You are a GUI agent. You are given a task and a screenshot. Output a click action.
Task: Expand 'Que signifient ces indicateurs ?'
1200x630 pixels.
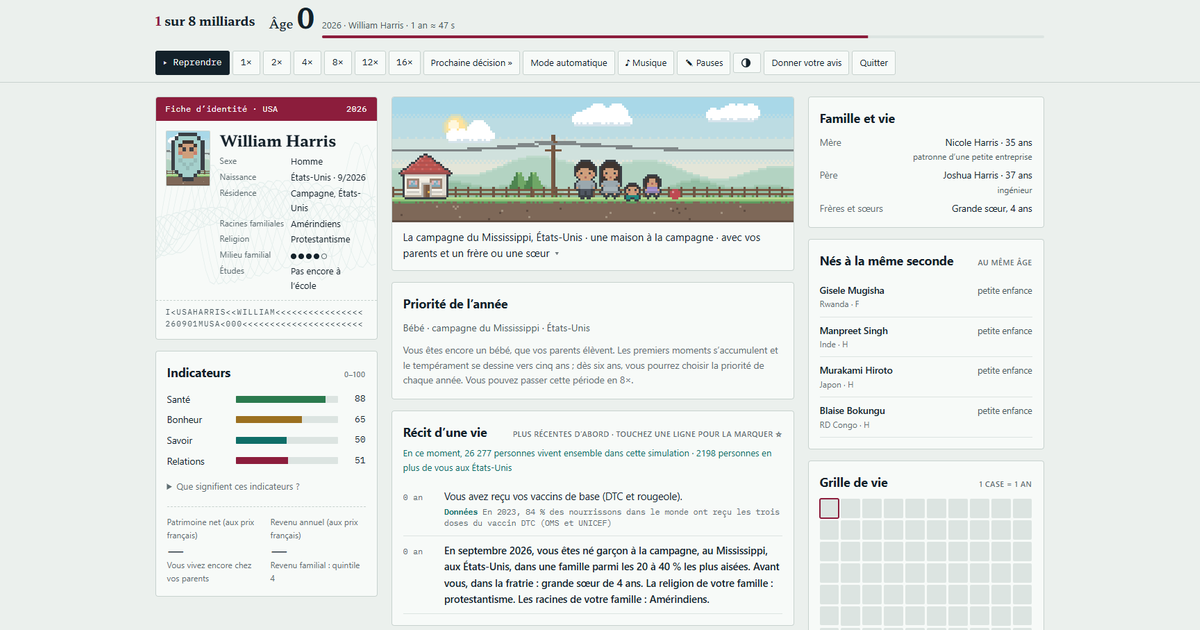coord(233,487)
